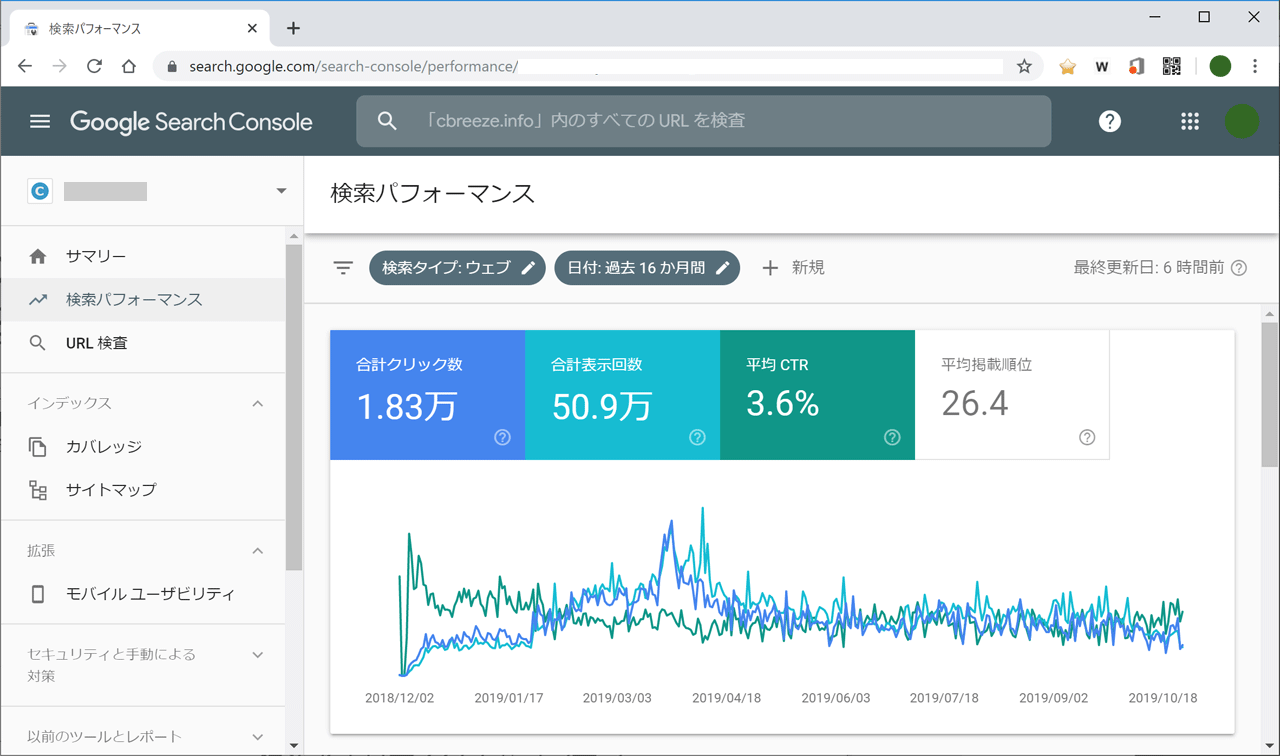Click the Google Search Console logo
This screenshot has height=756, width=1280.
[191, 122]
